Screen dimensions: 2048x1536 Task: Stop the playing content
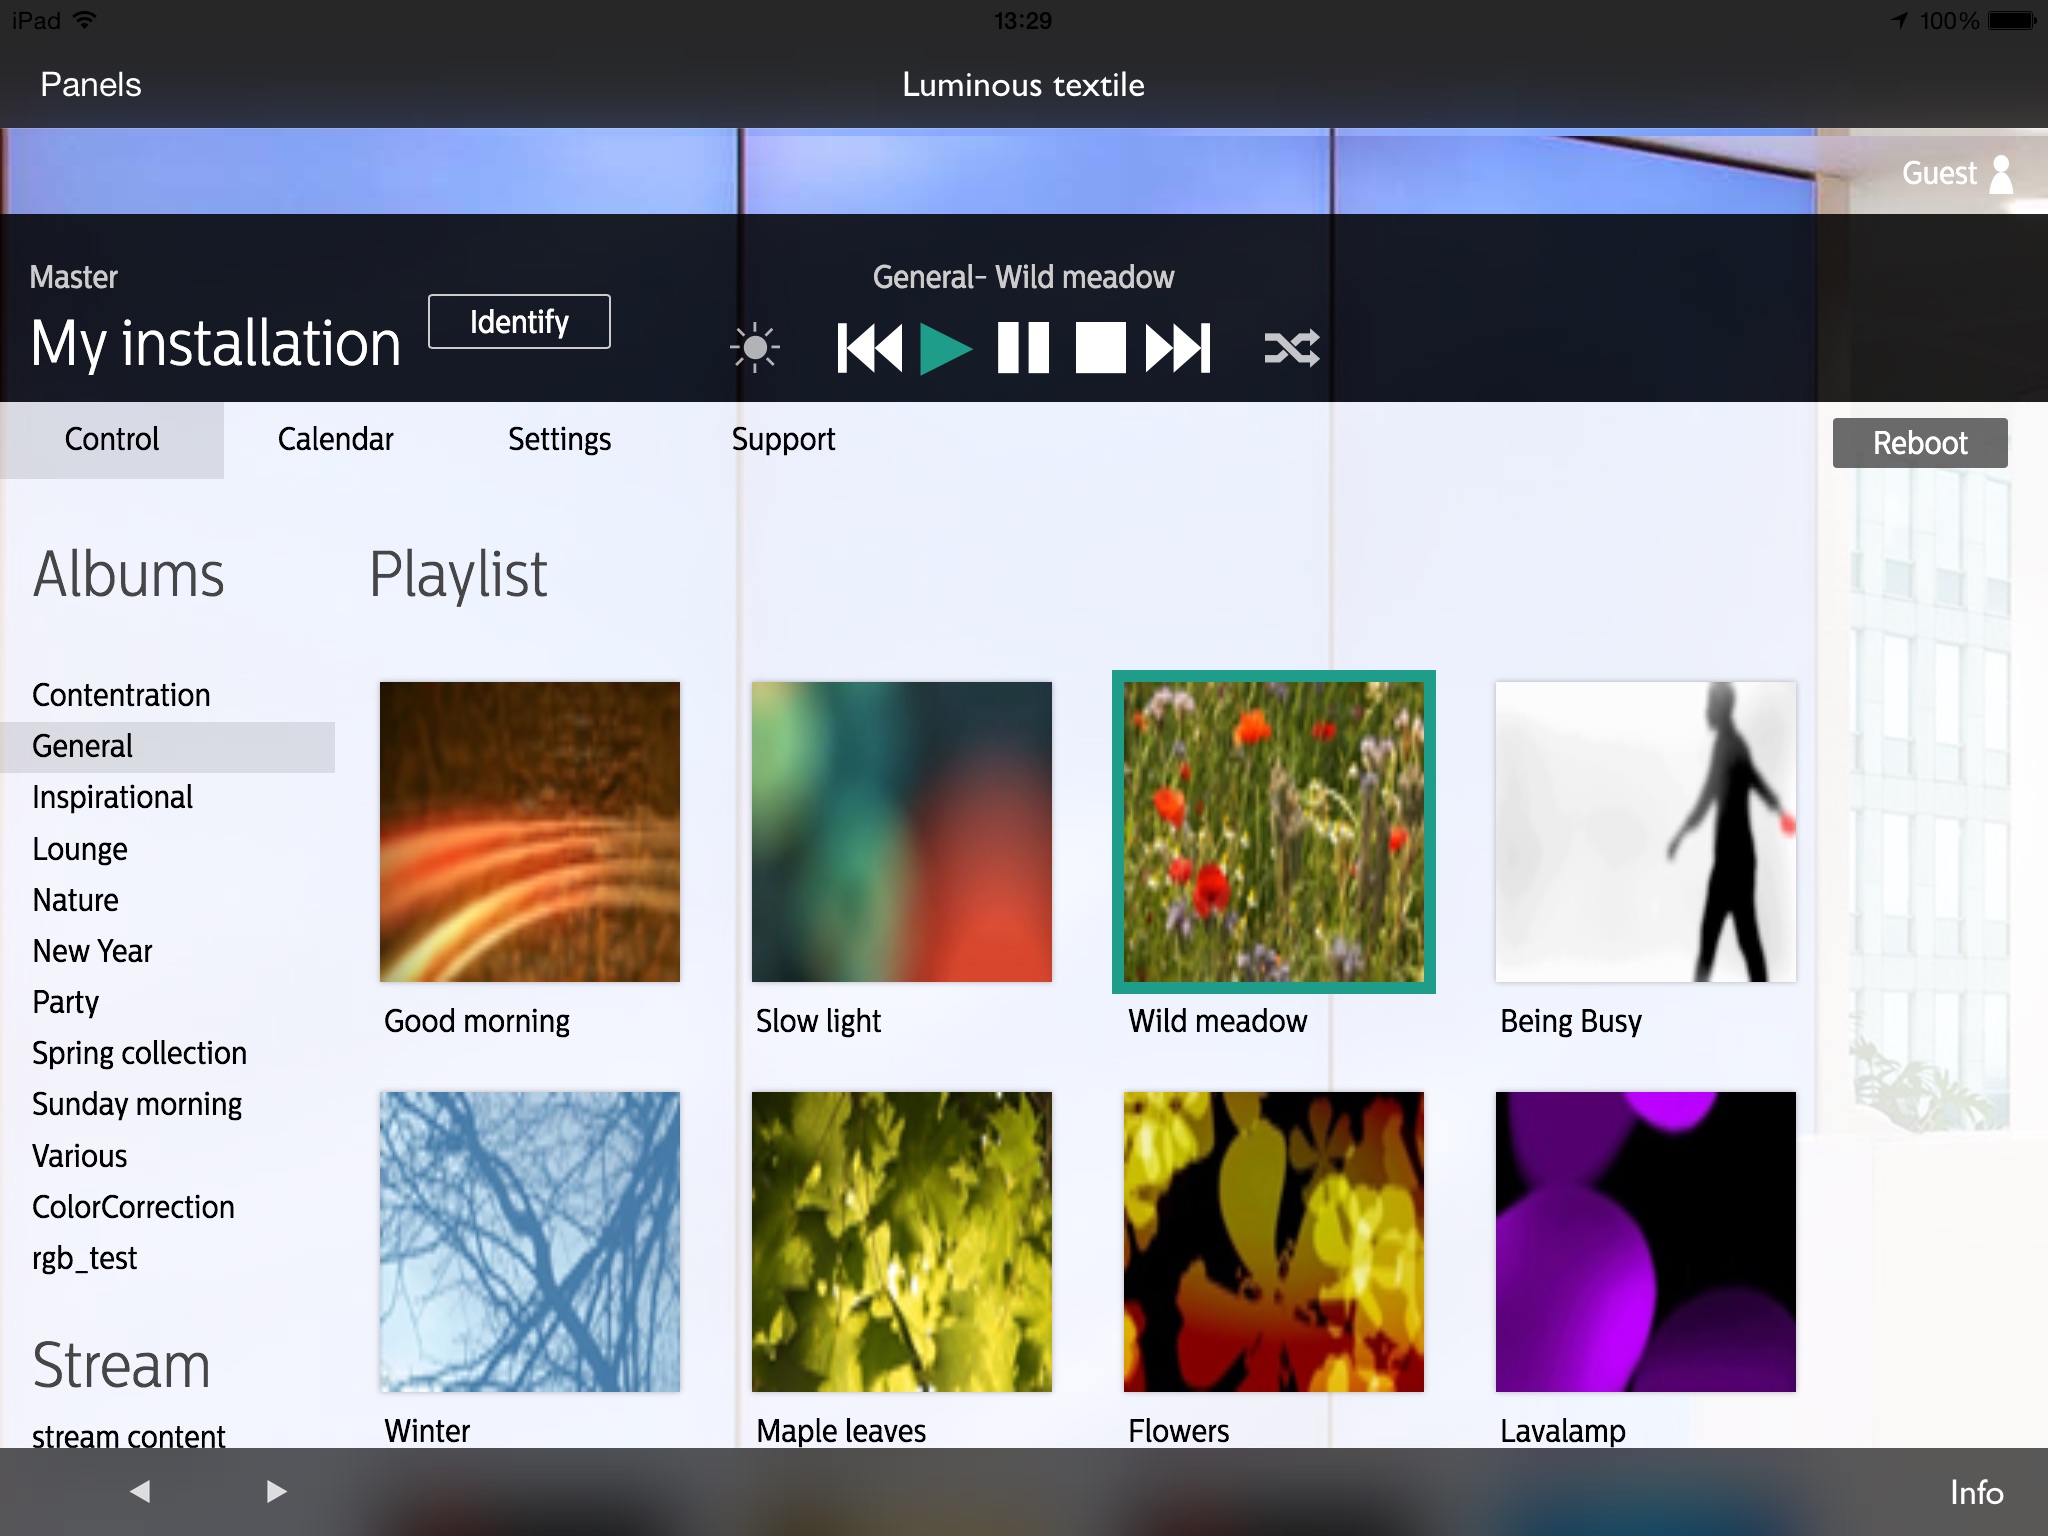click(1100, 348)
